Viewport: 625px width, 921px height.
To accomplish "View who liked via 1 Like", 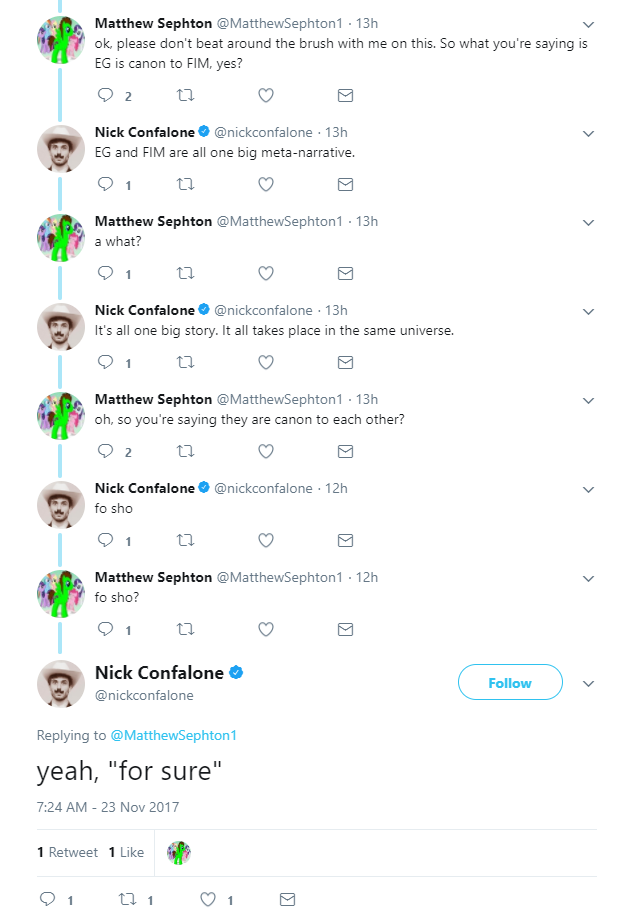I will coord(126,852).
